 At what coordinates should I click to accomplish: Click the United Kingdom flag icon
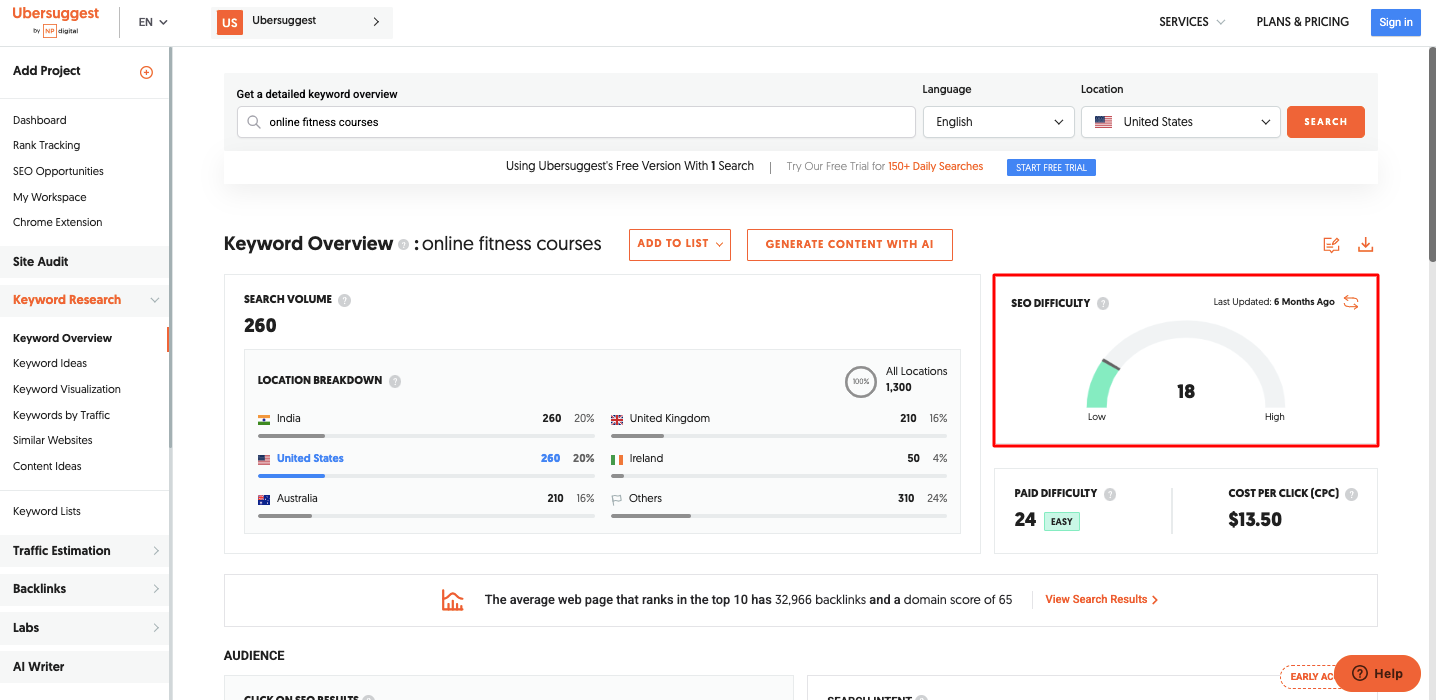(617, 419)
